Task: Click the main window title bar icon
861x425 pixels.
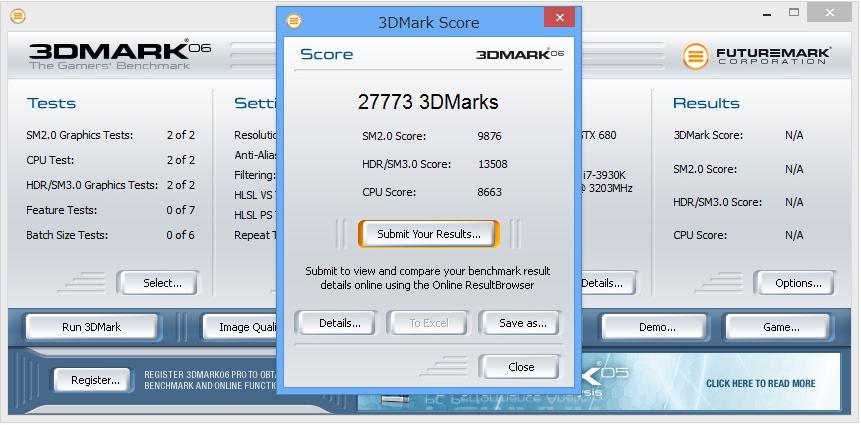Action: (x=18, y=16)
